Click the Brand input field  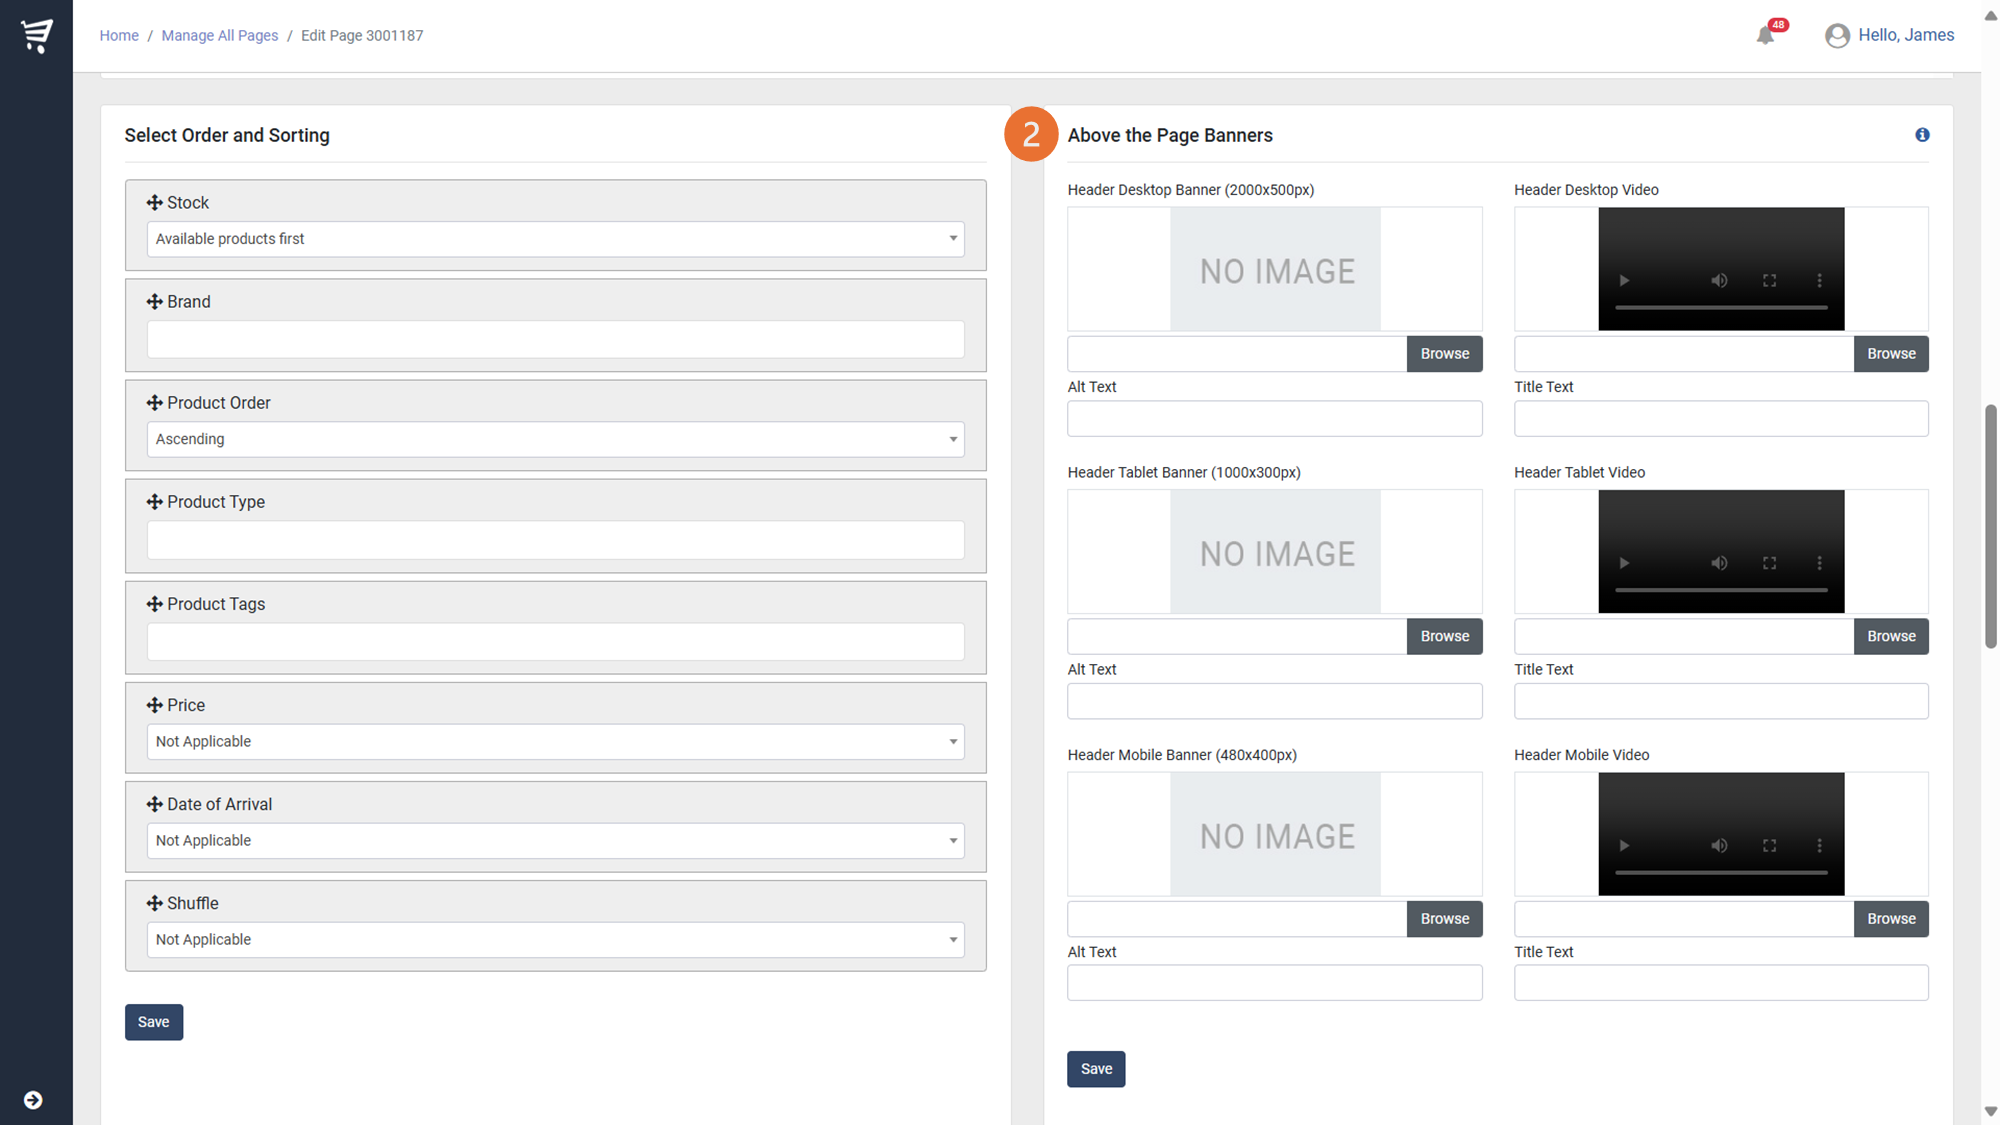[555, 340]
